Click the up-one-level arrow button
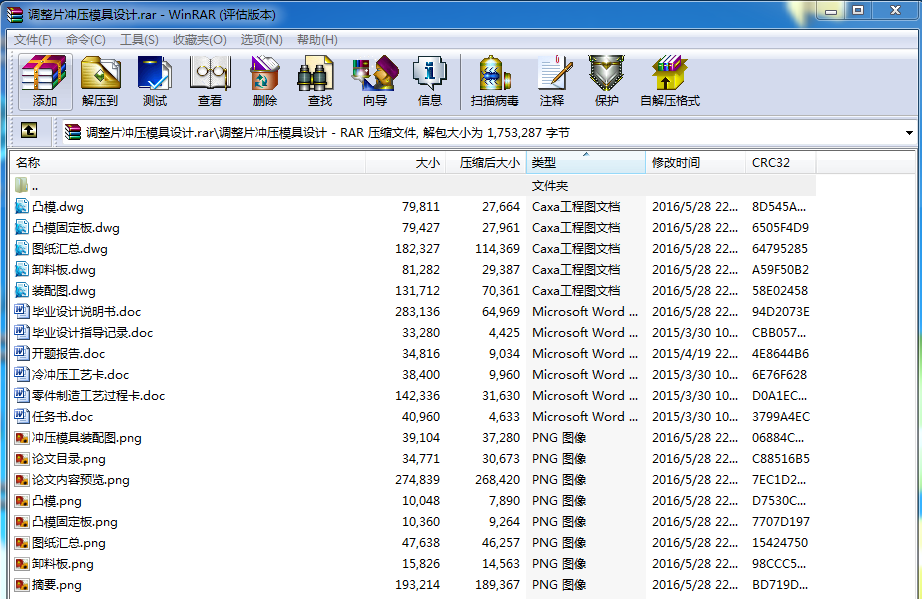Viewport: 922px width, 599px height. pos(29,130)
